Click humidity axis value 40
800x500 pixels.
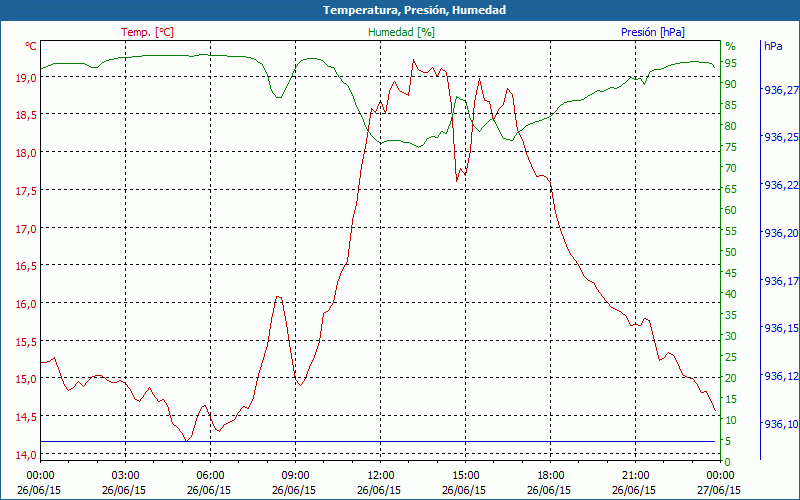(x=731, y=294)
